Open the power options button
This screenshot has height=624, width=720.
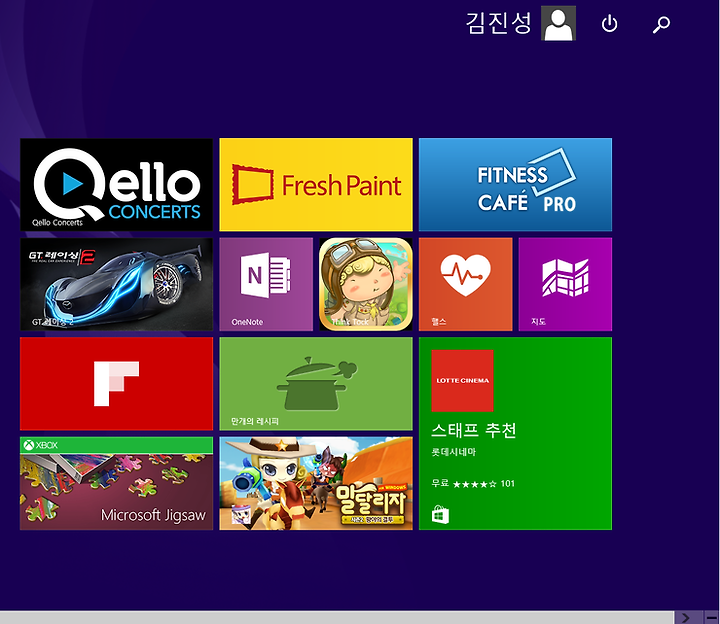[609, 24]
